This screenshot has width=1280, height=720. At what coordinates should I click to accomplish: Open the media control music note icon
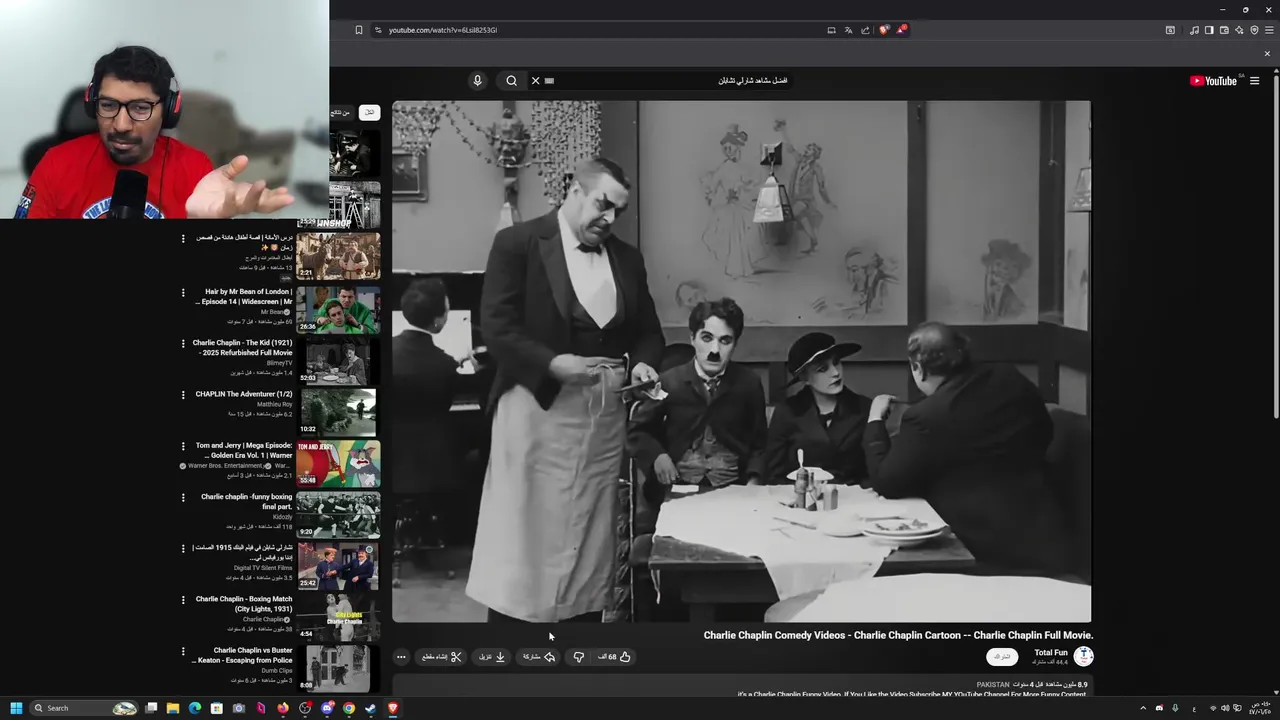click(x=1194, y=30)
